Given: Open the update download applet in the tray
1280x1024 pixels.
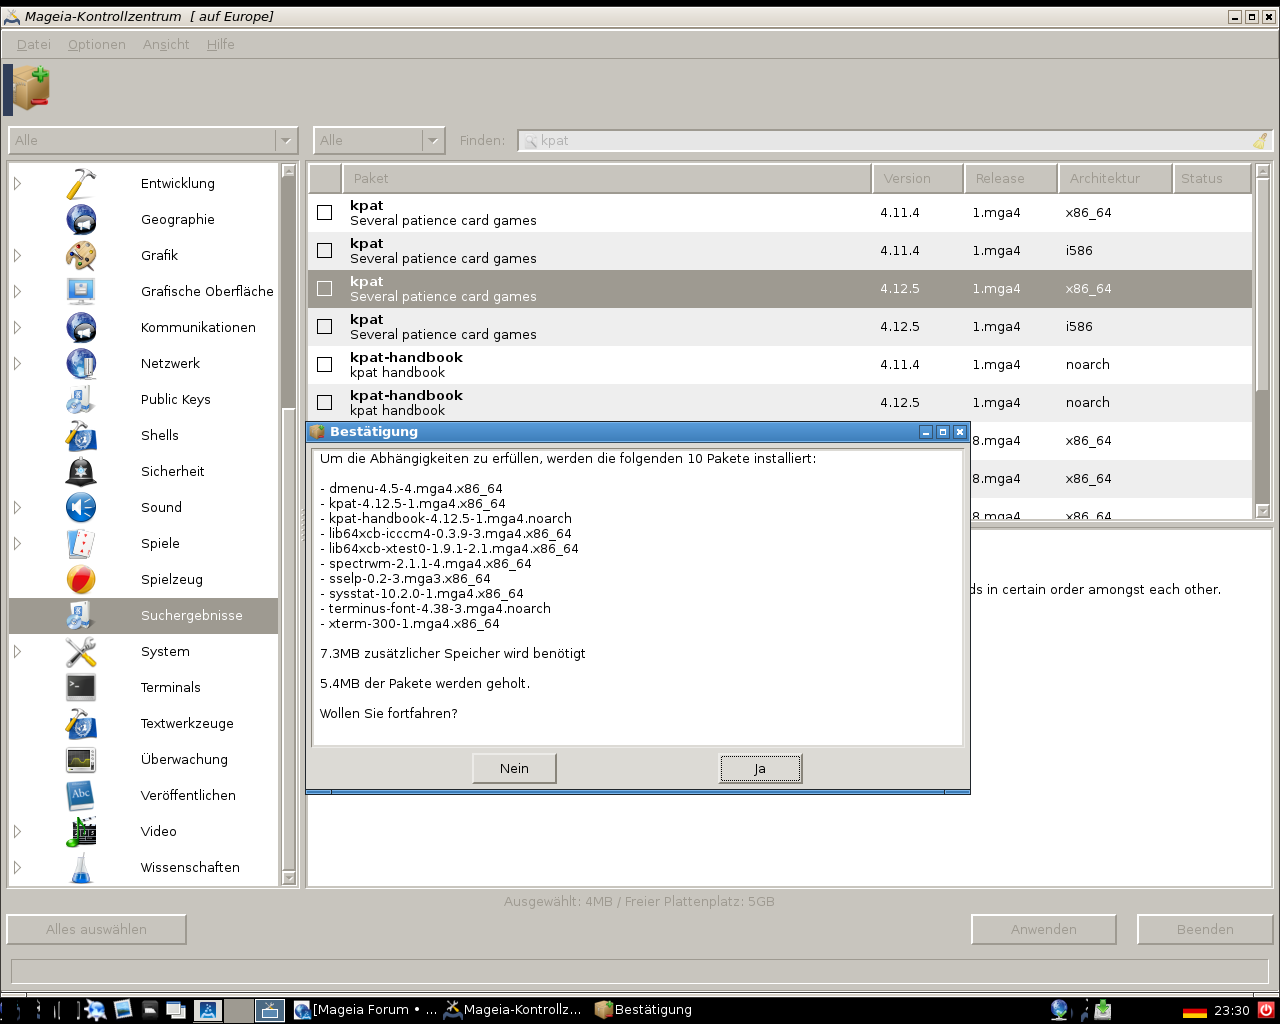Looking at the screenshot, I should click(x=1102, y=1010).
